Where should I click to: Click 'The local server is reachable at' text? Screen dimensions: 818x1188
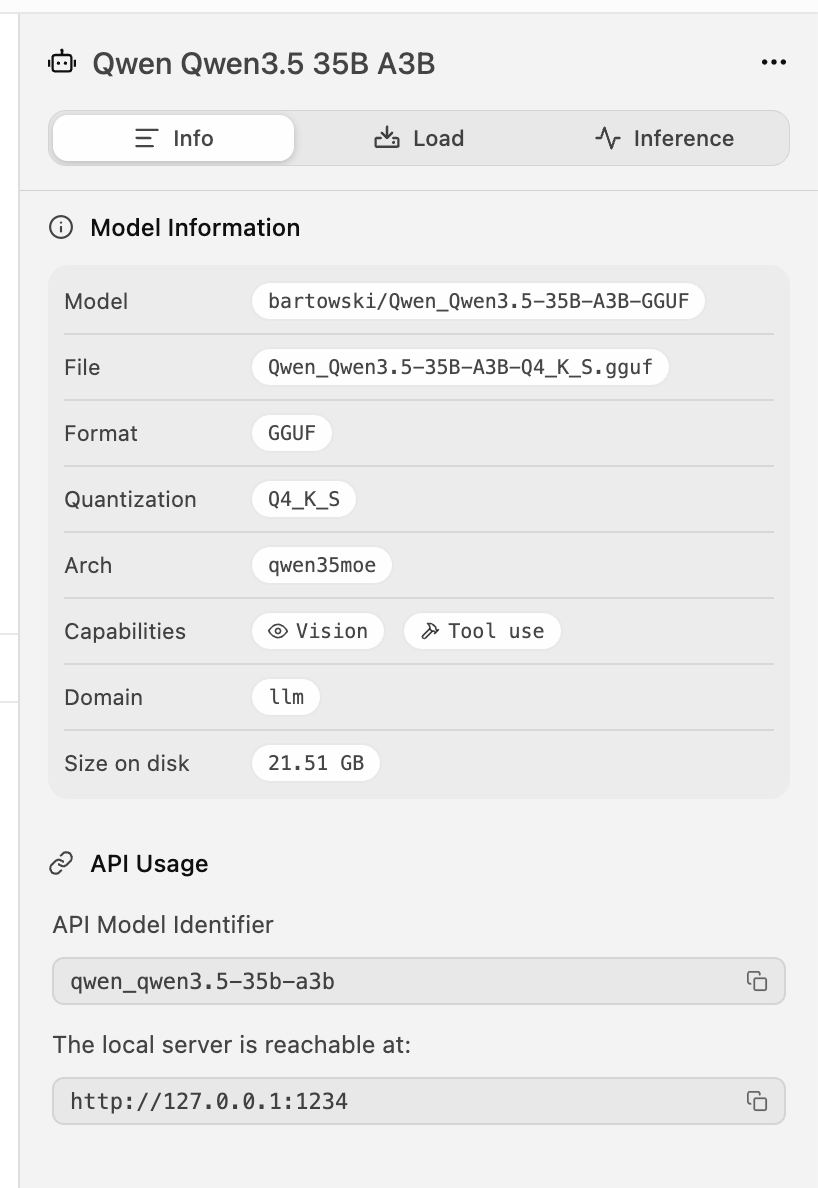(x=232, y=1045)
